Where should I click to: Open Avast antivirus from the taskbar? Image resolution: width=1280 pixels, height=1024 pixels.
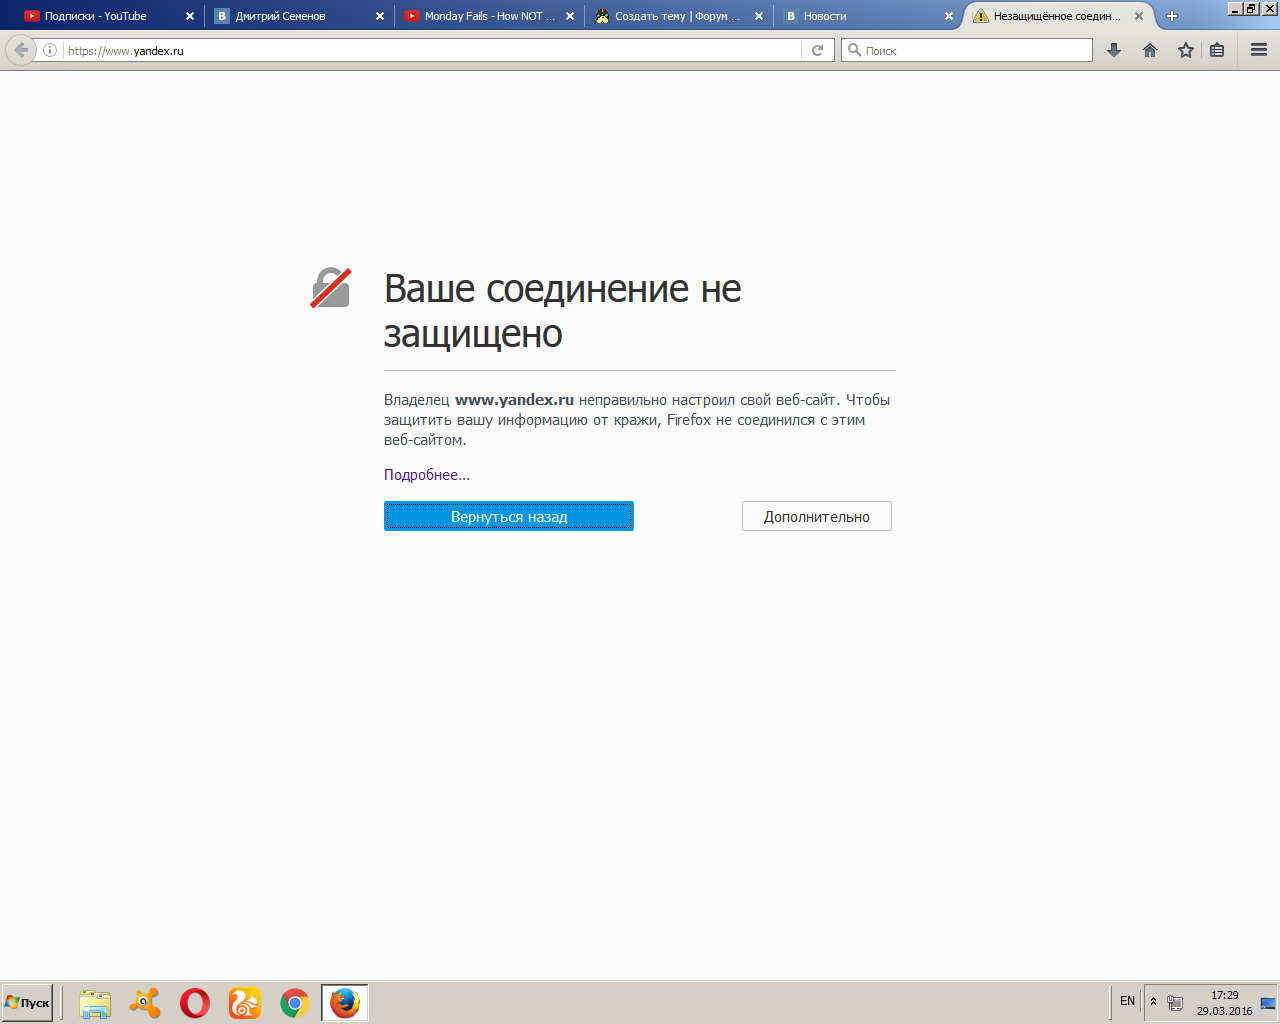145,1003
